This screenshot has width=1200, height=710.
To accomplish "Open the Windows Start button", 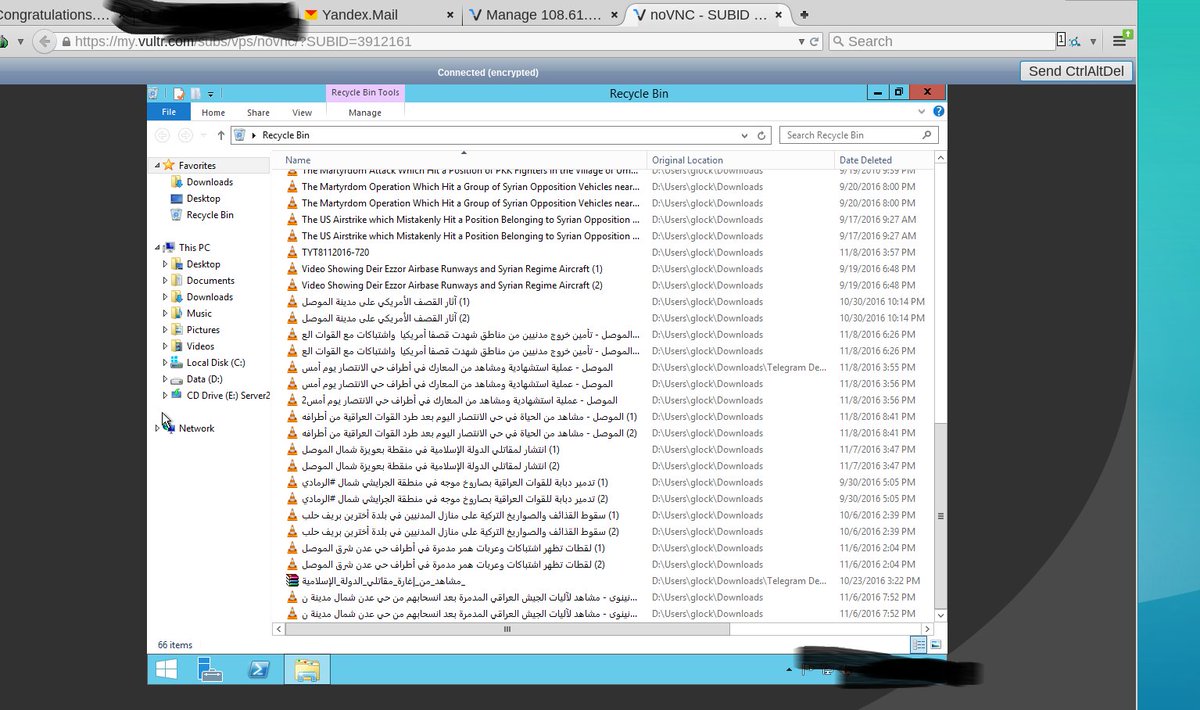I will click(166, 669).
